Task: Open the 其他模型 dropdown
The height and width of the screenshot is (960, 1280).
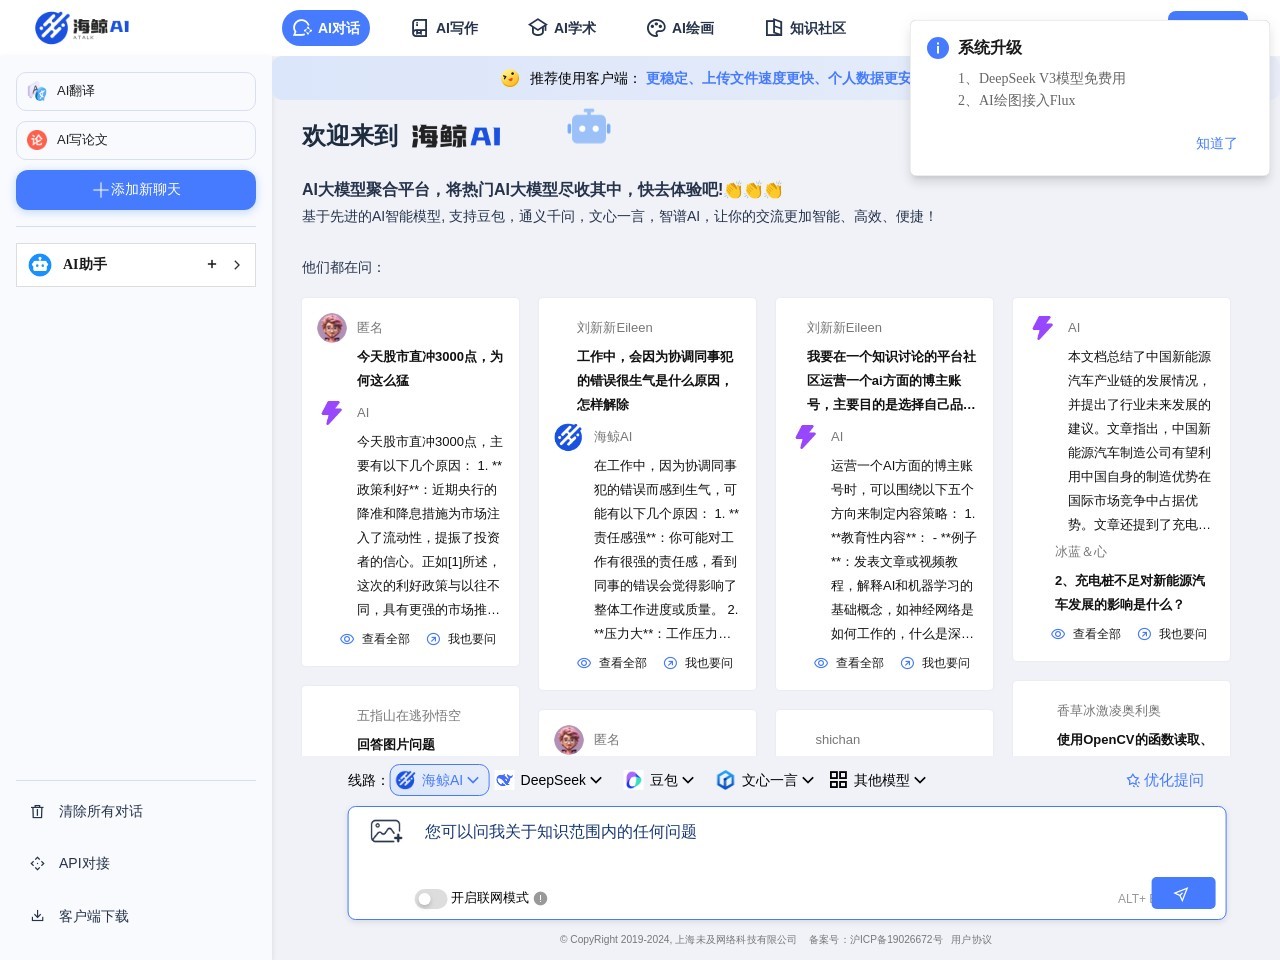Action: click(x=879, y=780)
